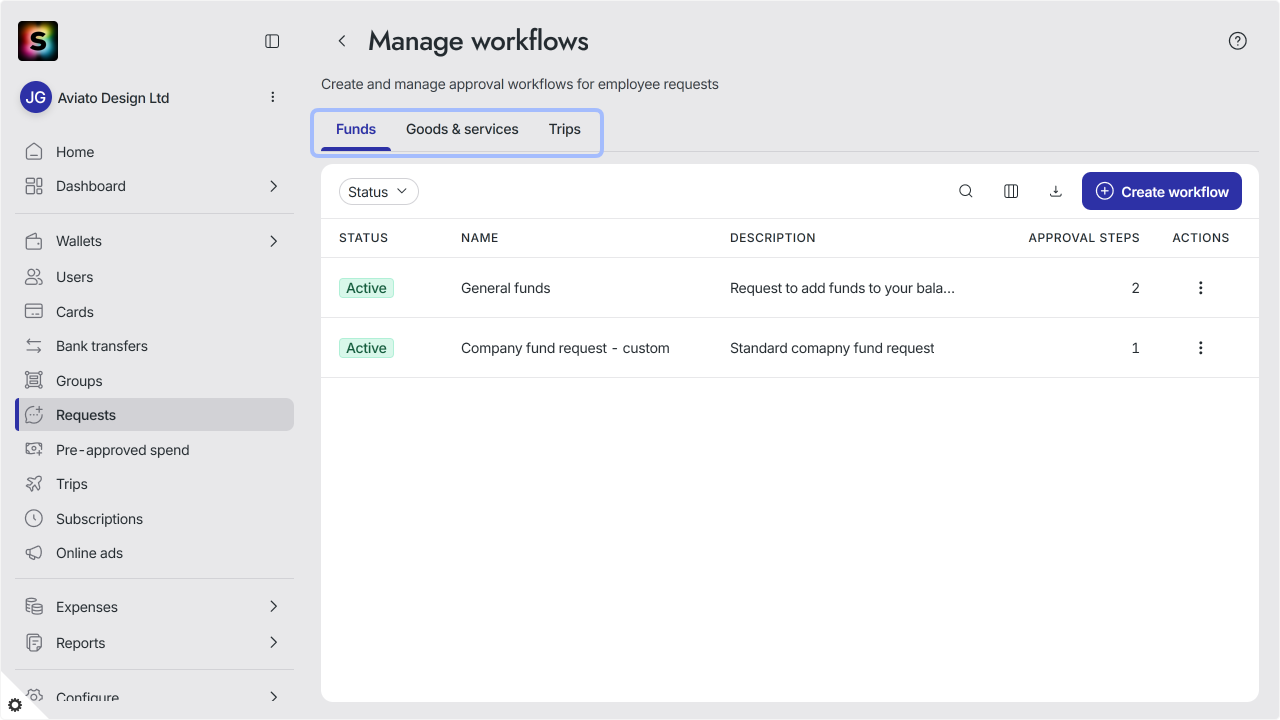Click the Subscriptions clock icon

pyautogui.click(x=34, y=519)
